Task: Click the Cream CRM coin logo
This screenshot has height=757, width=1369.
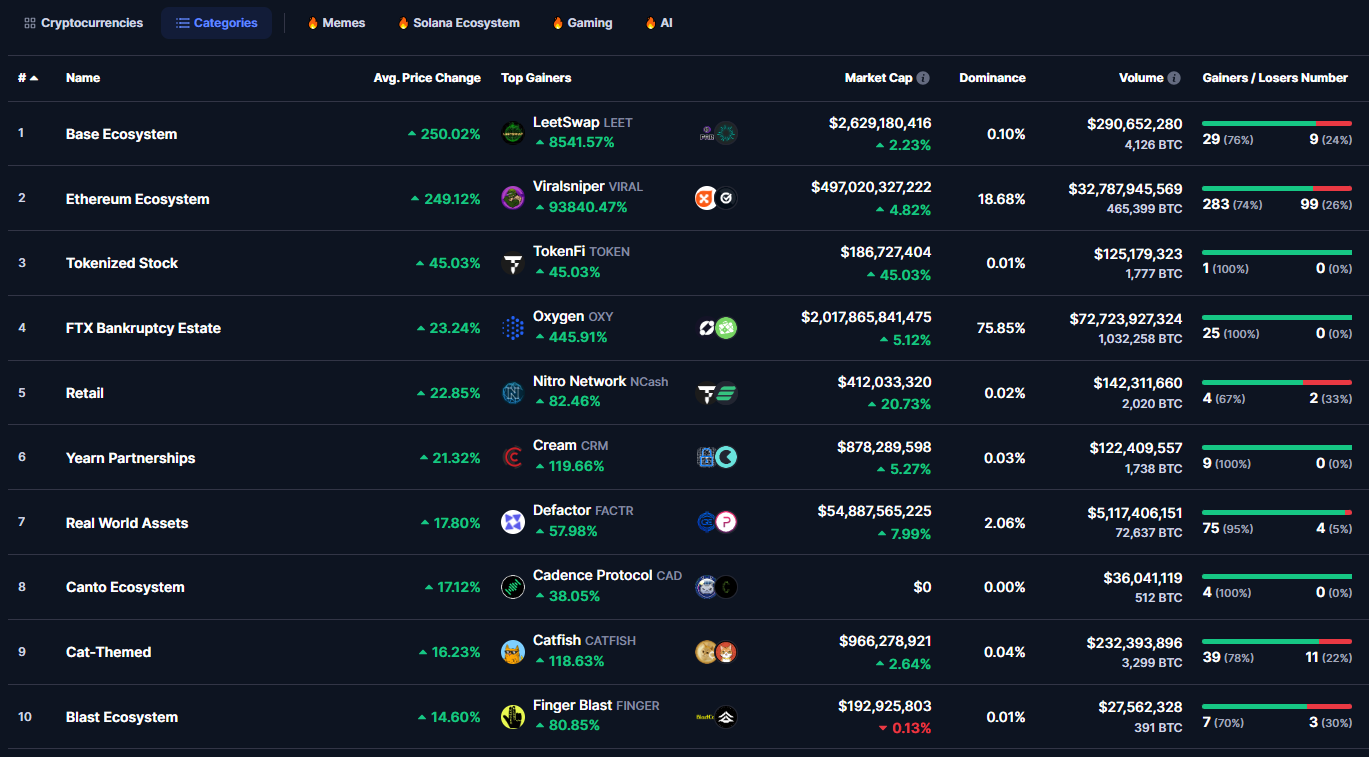Action: pos(513,457)
